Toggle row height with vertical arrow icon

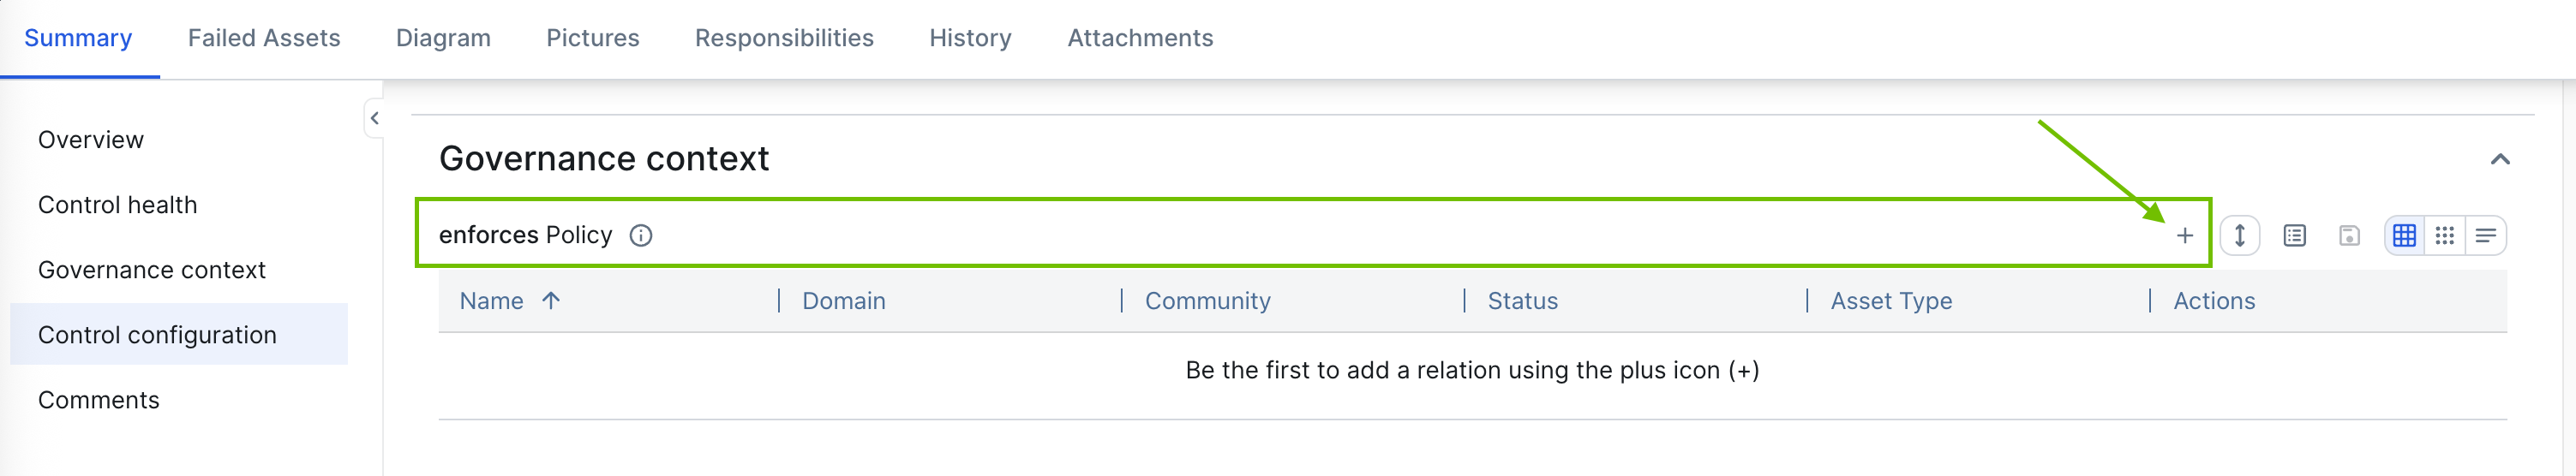[2240, 236]
